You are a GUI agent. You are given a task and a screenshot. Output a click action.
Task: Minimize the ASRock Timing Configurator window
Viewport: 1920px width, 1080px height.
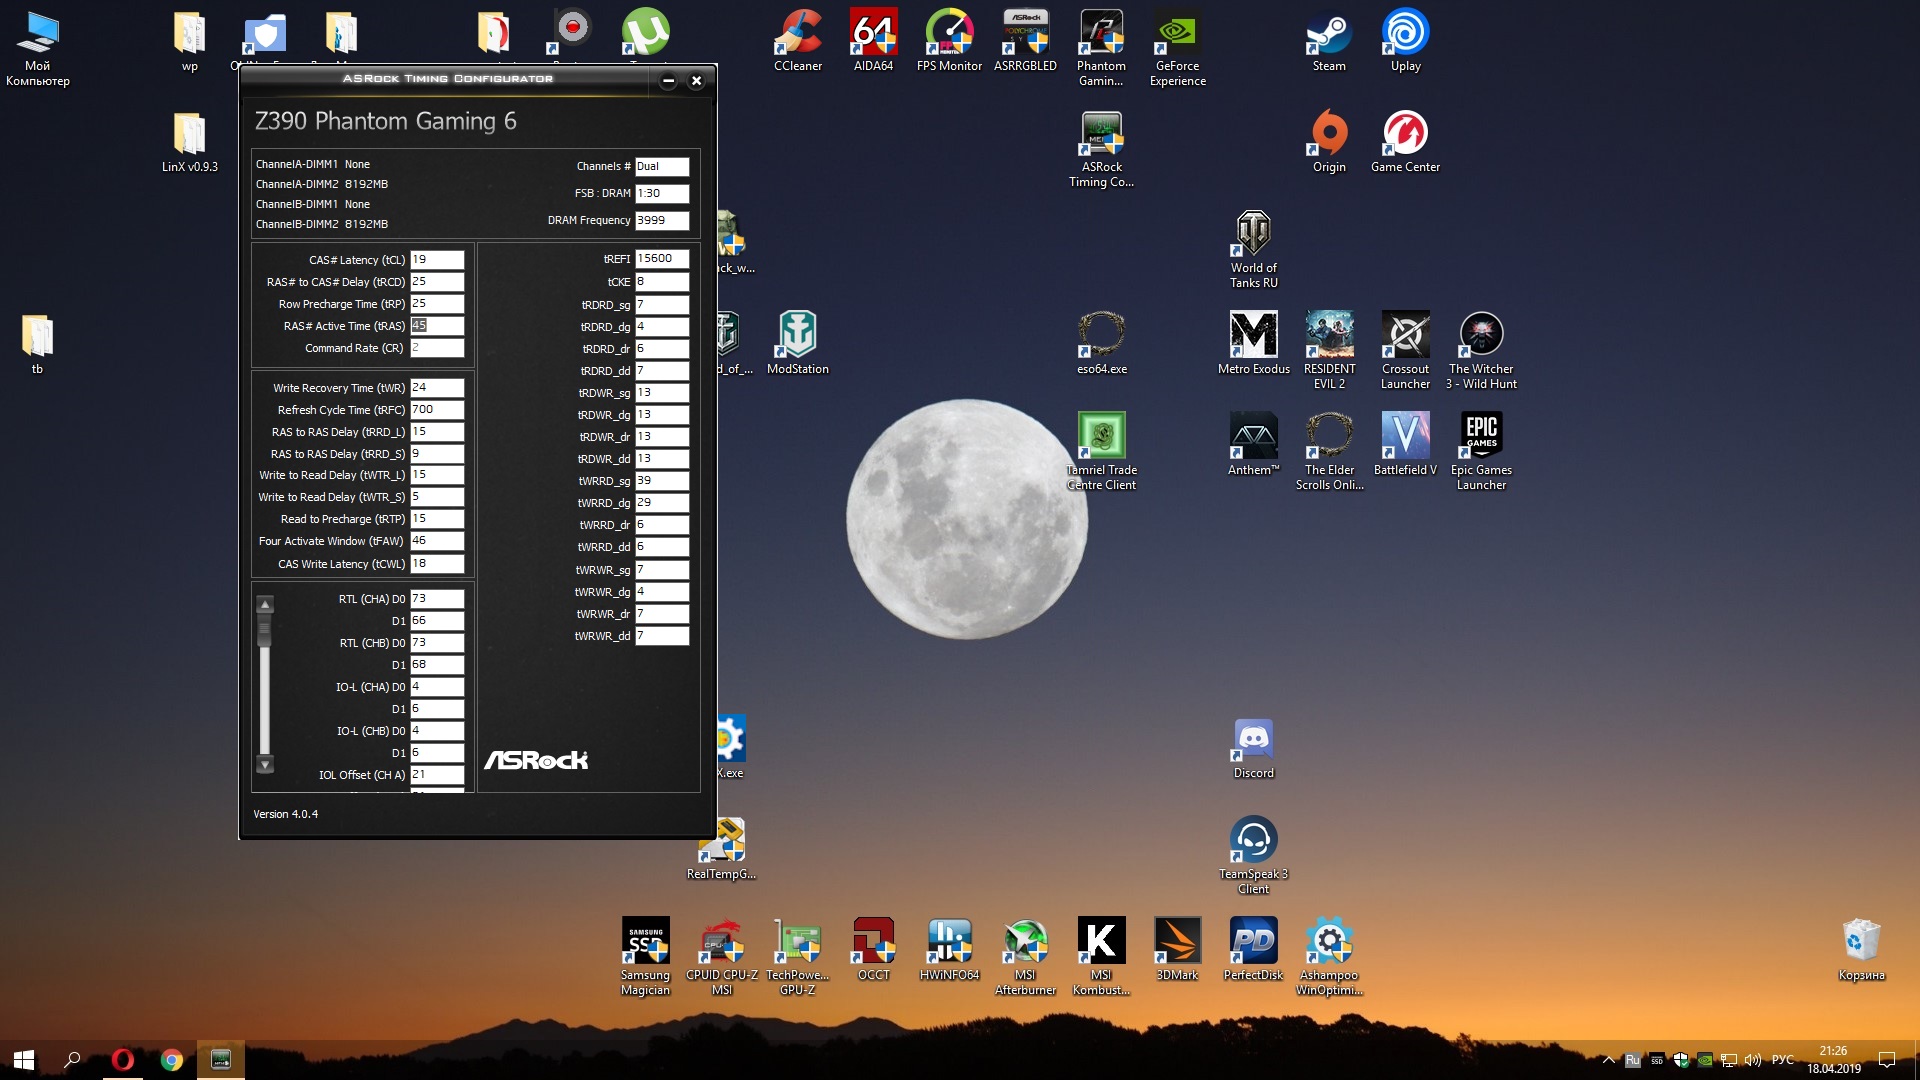point(668,81)
